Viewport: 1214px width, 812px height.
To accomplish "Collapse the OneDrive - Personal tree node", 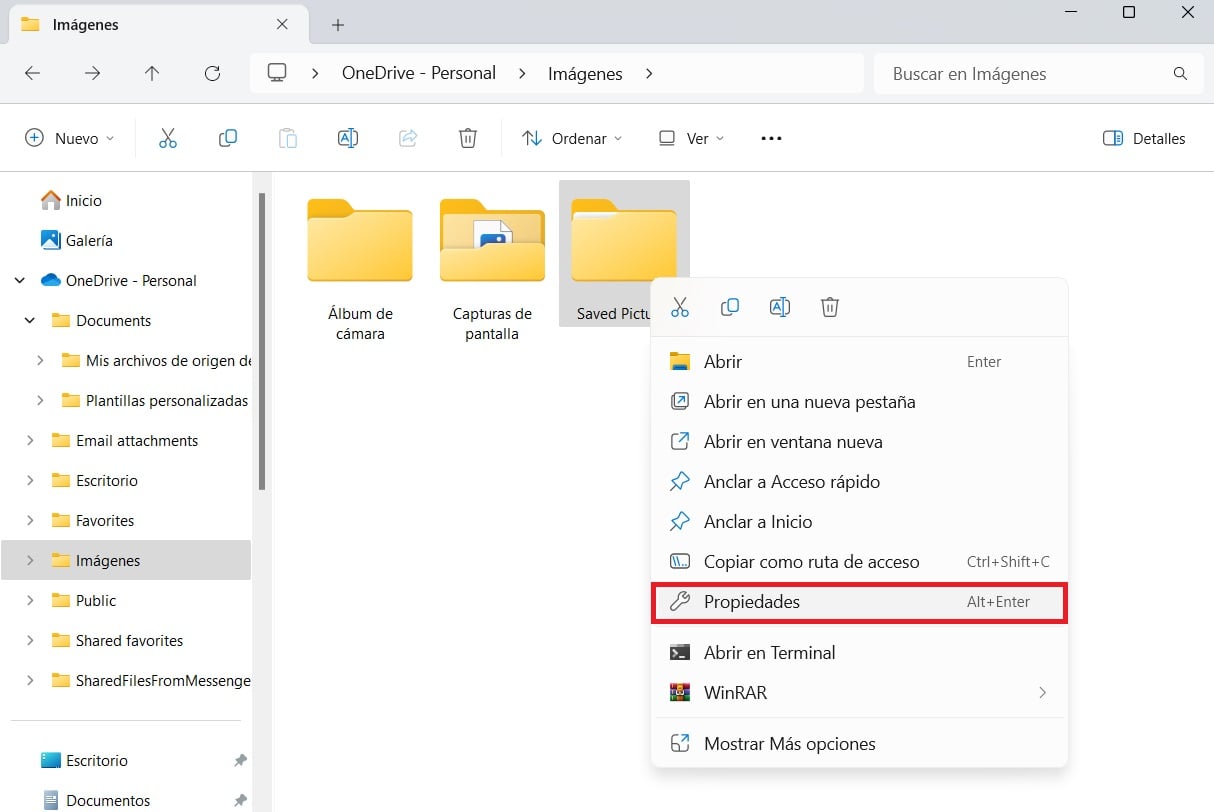I will (x=20, y=281).
